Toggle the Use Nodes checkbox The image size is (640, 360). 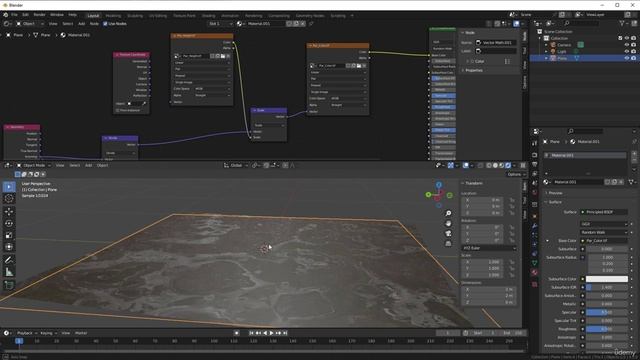click(105, 24)
